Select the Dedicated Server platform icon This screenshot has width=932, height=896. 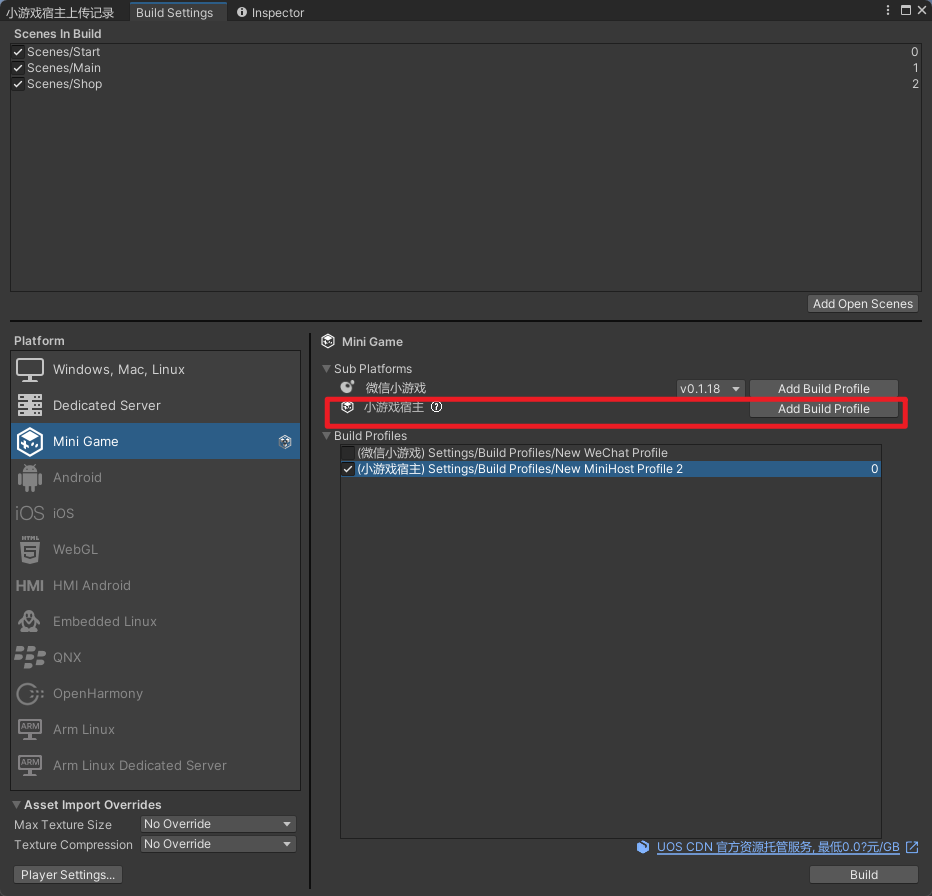30,406
